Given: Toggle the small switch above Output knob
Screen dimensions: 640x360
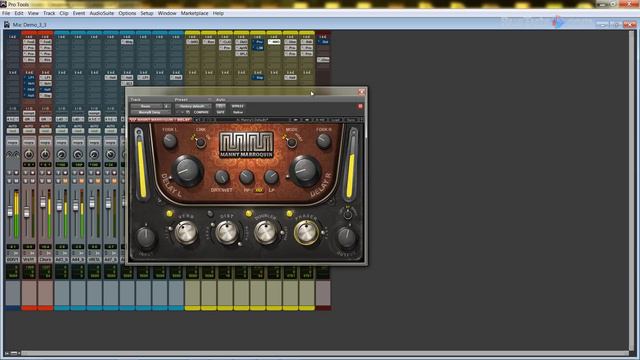Looking at the screenshot, I should (x=348, y=215).
